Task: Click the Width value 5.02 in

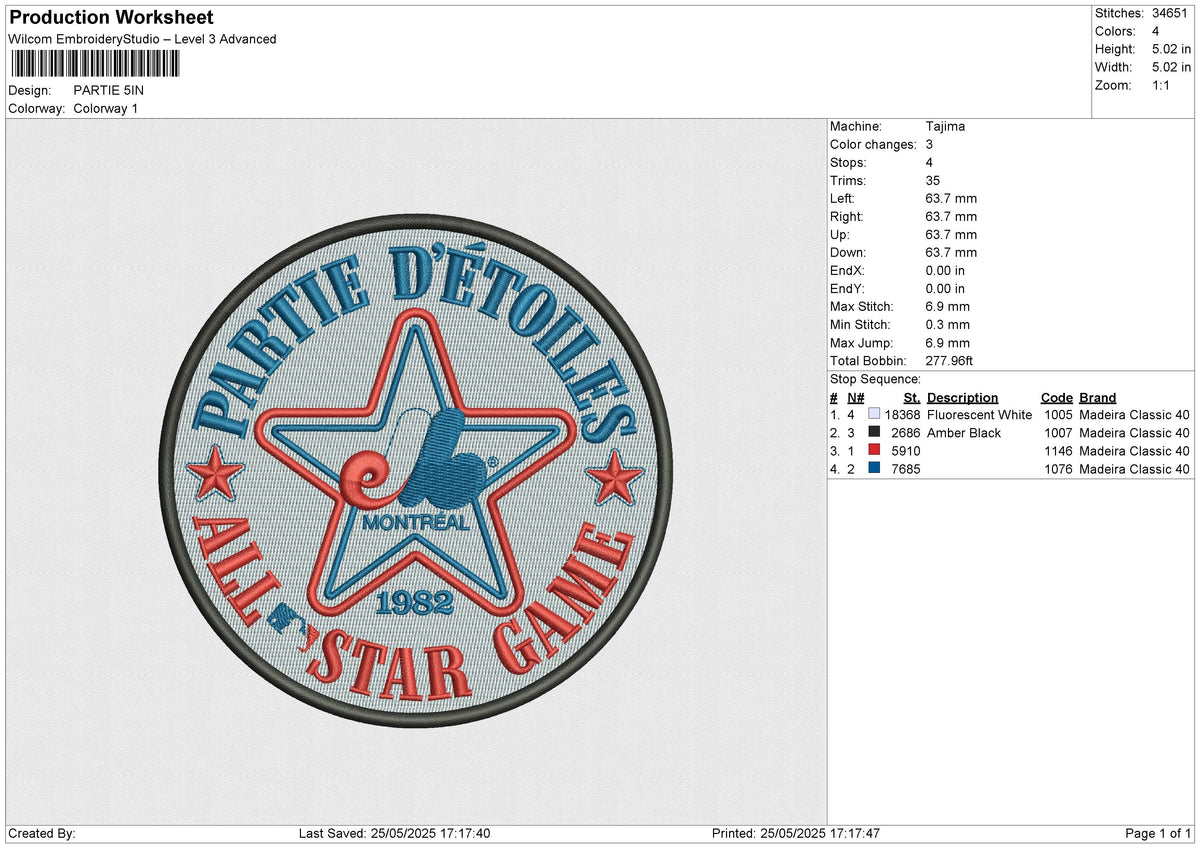Action: point(1172,67)
